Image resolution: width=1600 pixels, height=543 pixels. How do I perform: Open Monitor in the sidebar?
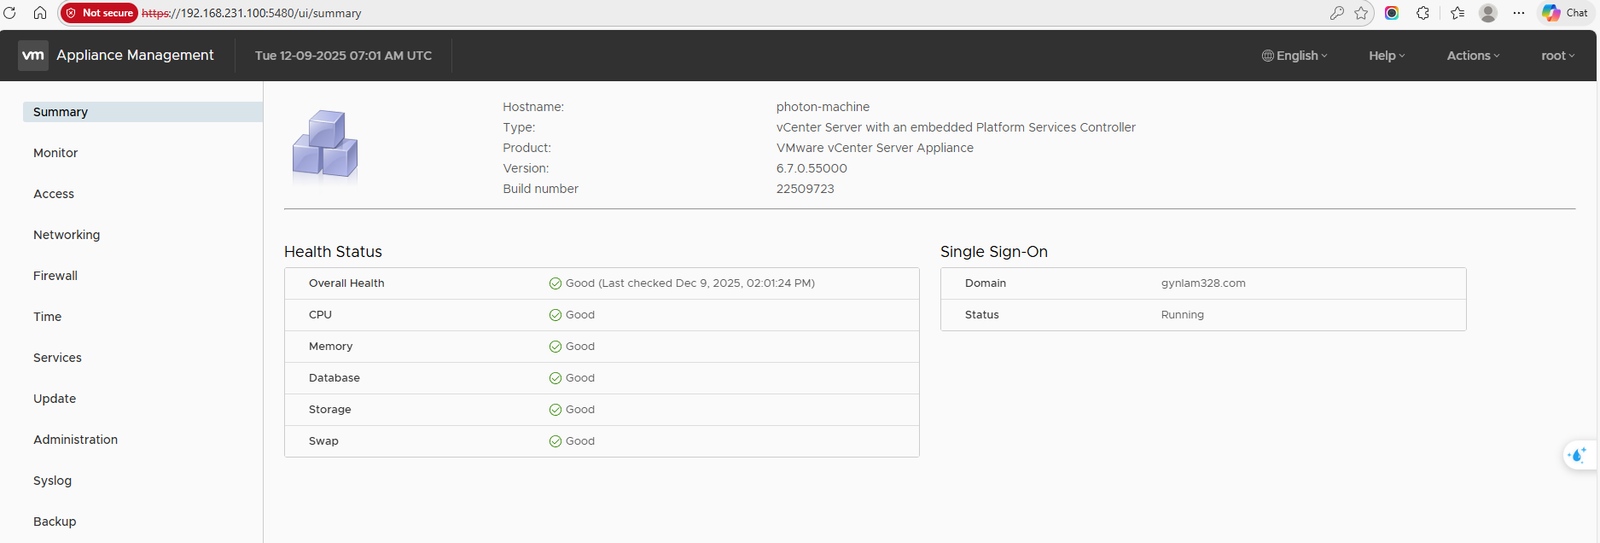point(55,153)
